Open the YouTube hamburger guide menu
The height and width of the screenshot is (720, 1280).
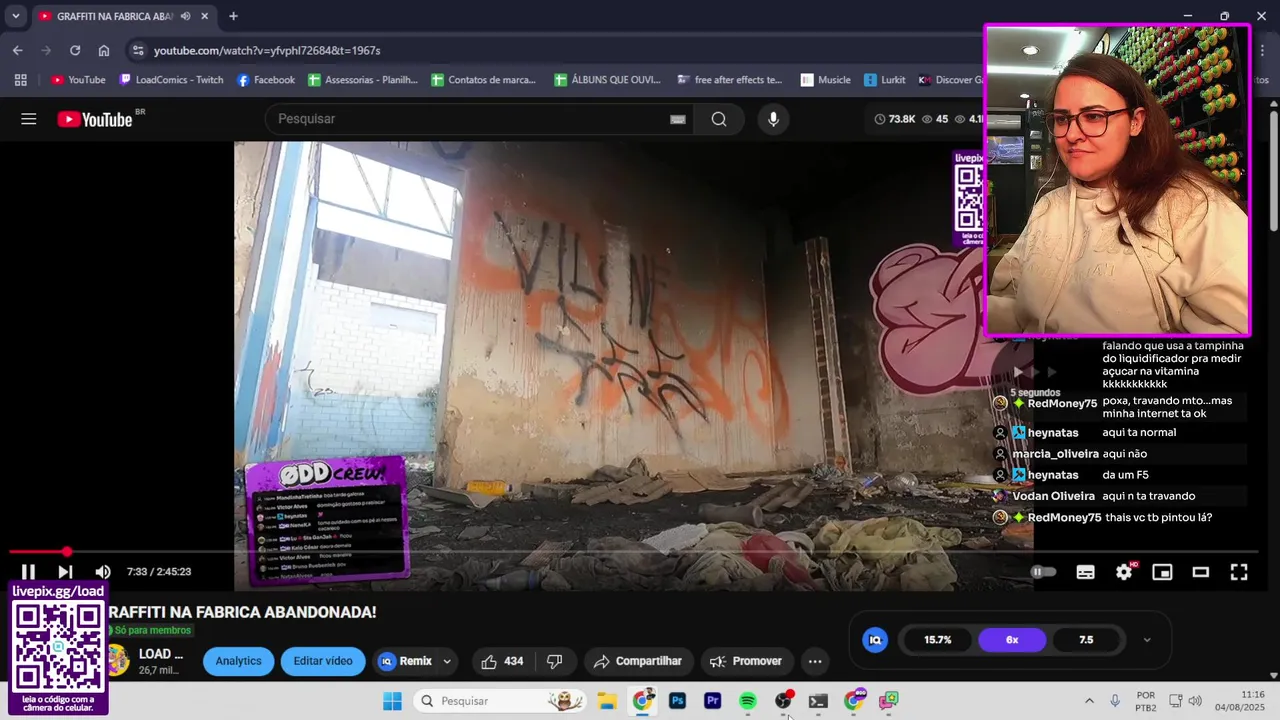coord(29,119)
